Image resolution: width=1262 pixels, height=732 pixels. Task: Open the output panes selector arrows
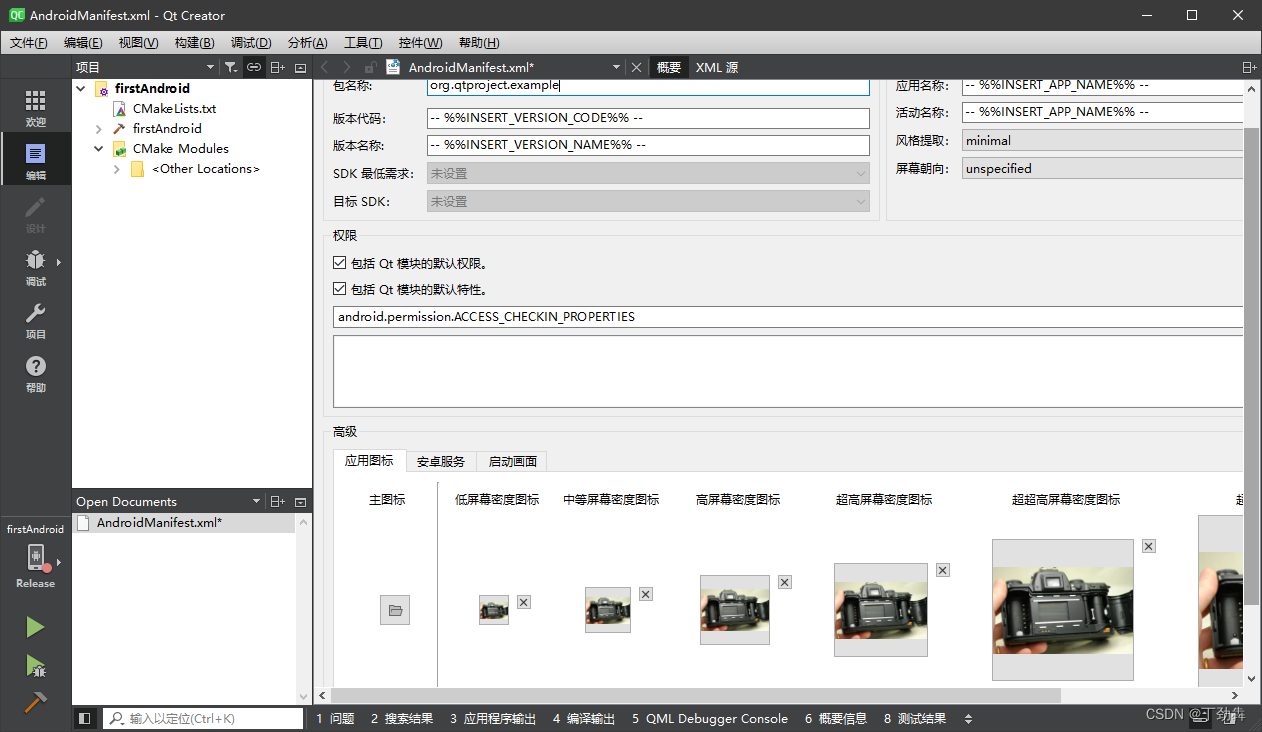[968, 718]
